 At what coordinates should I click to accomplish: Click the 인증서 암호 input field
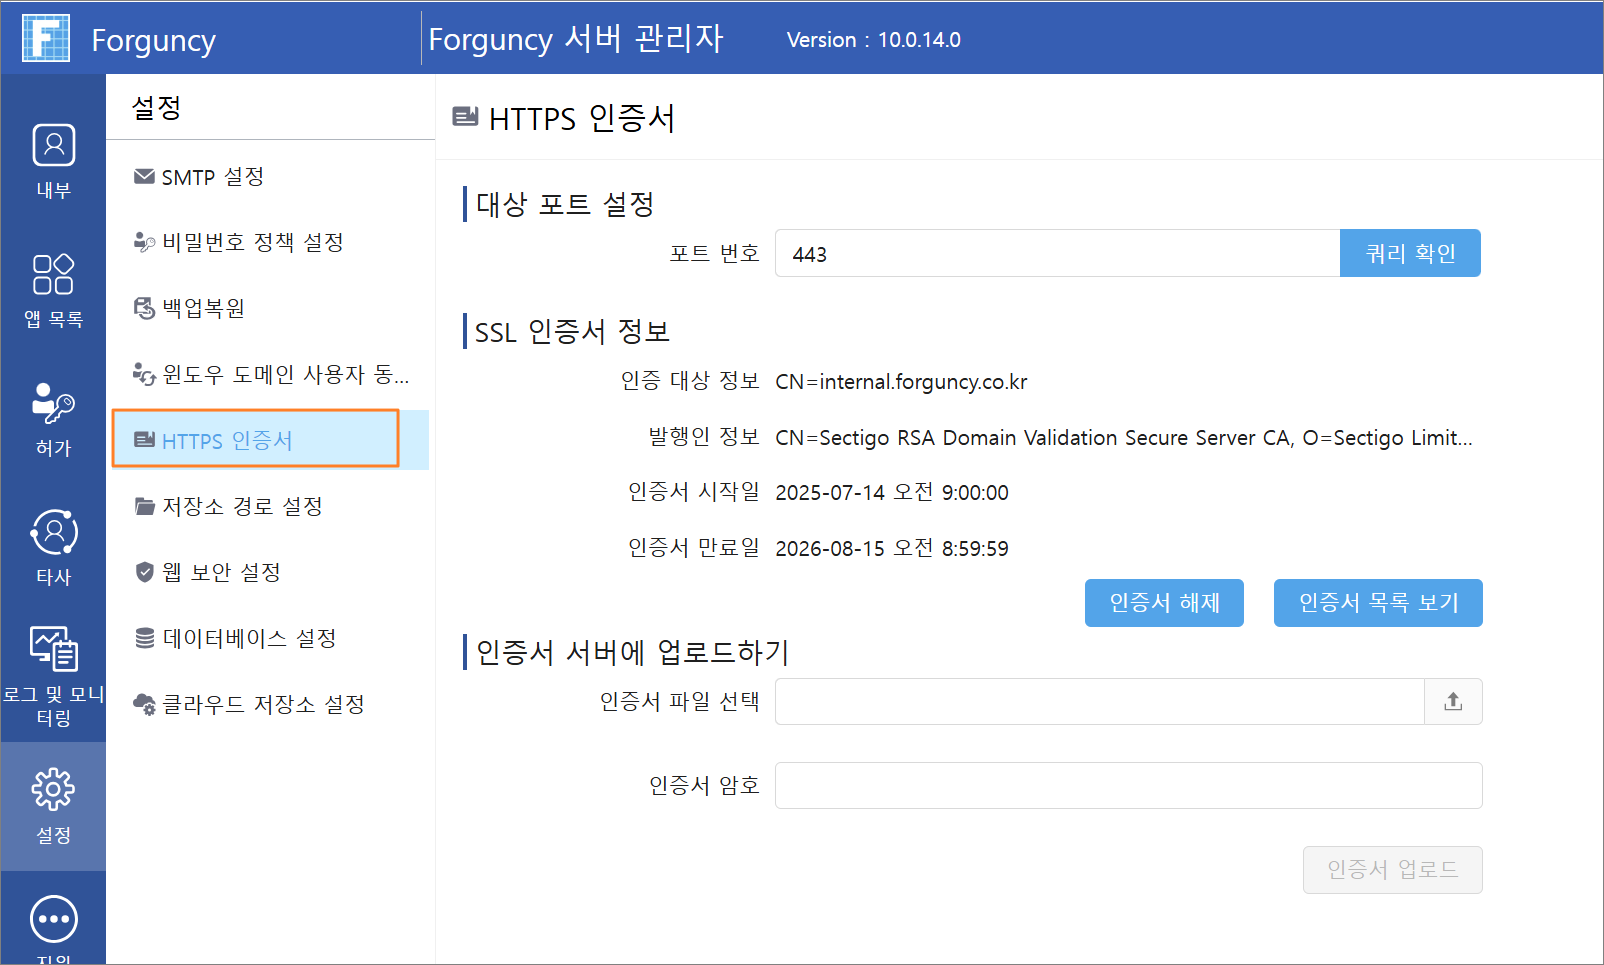tap(1128, 786)
